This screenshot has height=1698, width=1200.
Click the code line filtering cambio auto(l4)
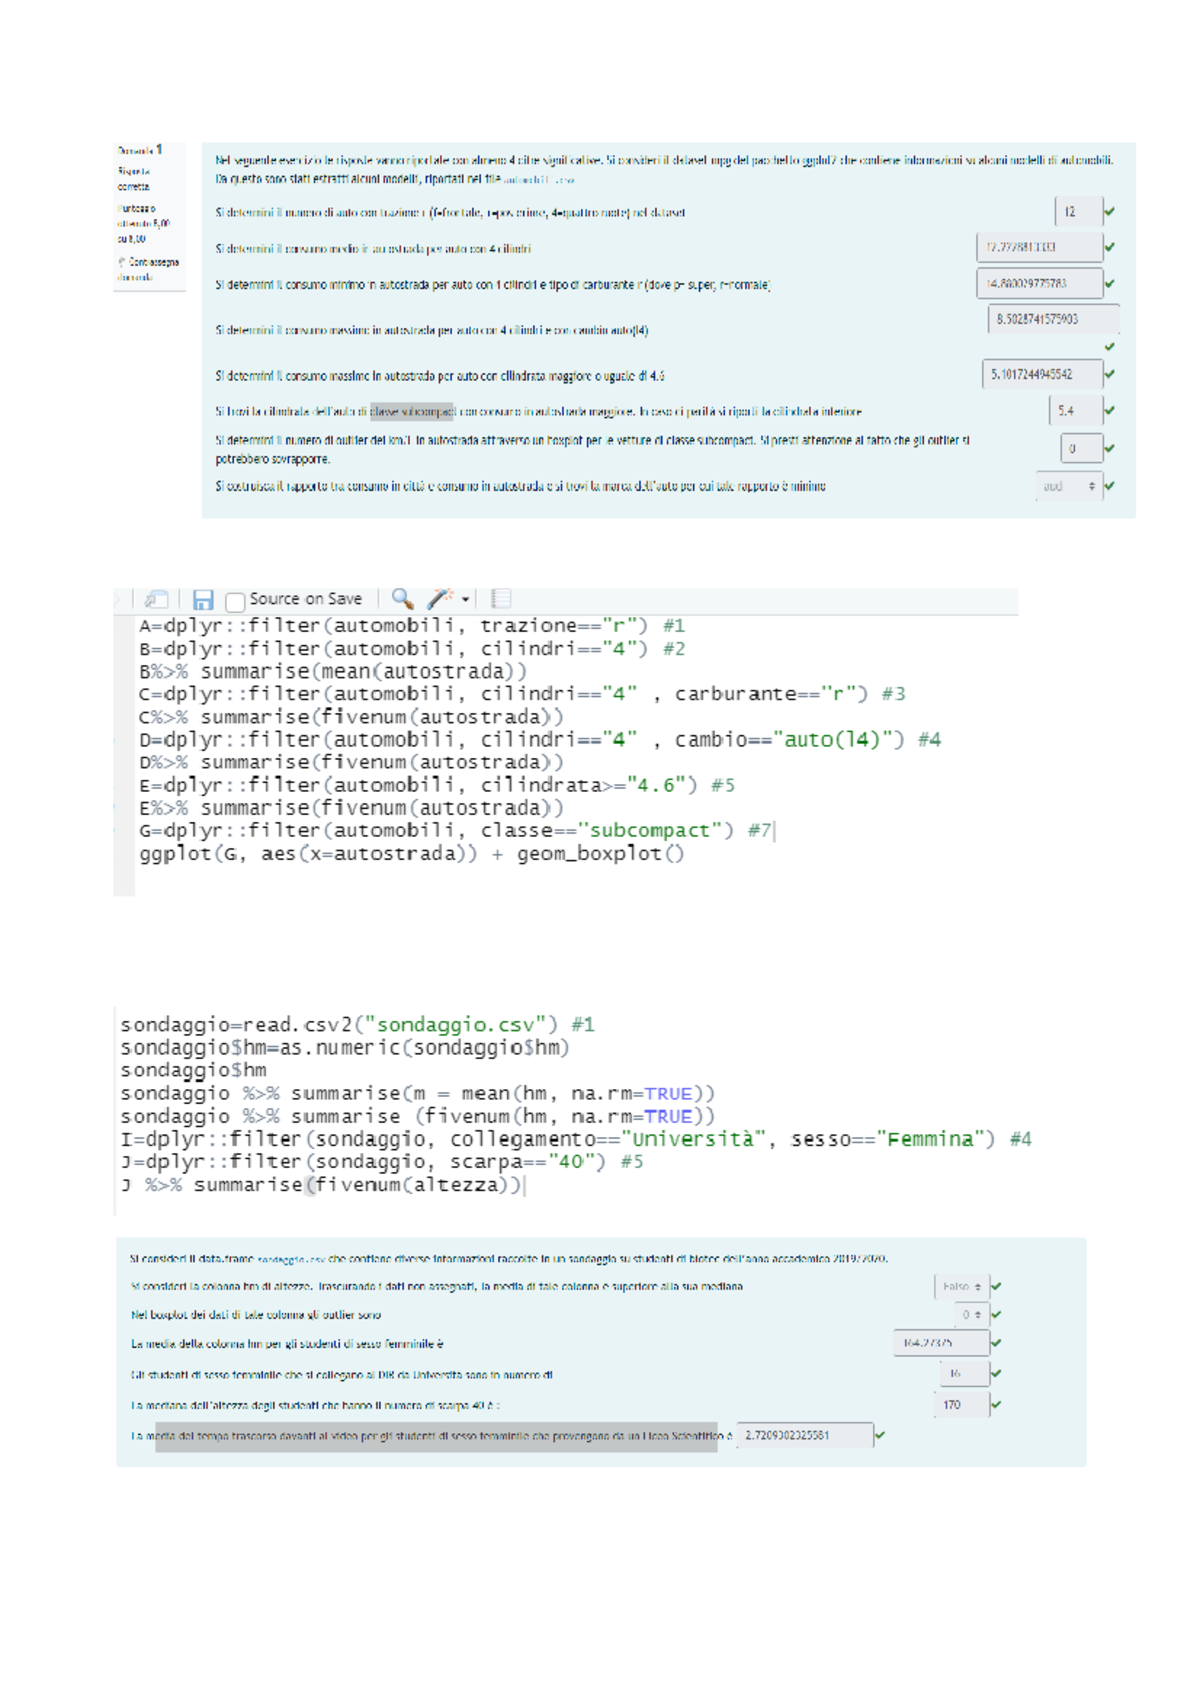(x=540, y=740)
